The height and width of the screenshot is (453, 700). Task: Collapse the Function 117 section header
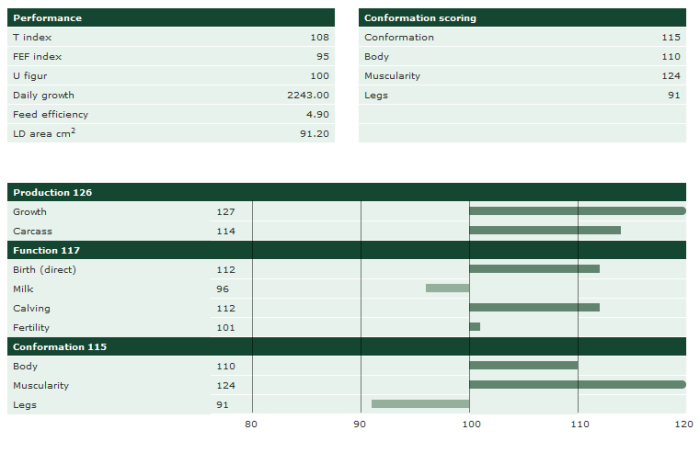coord(46,250)
